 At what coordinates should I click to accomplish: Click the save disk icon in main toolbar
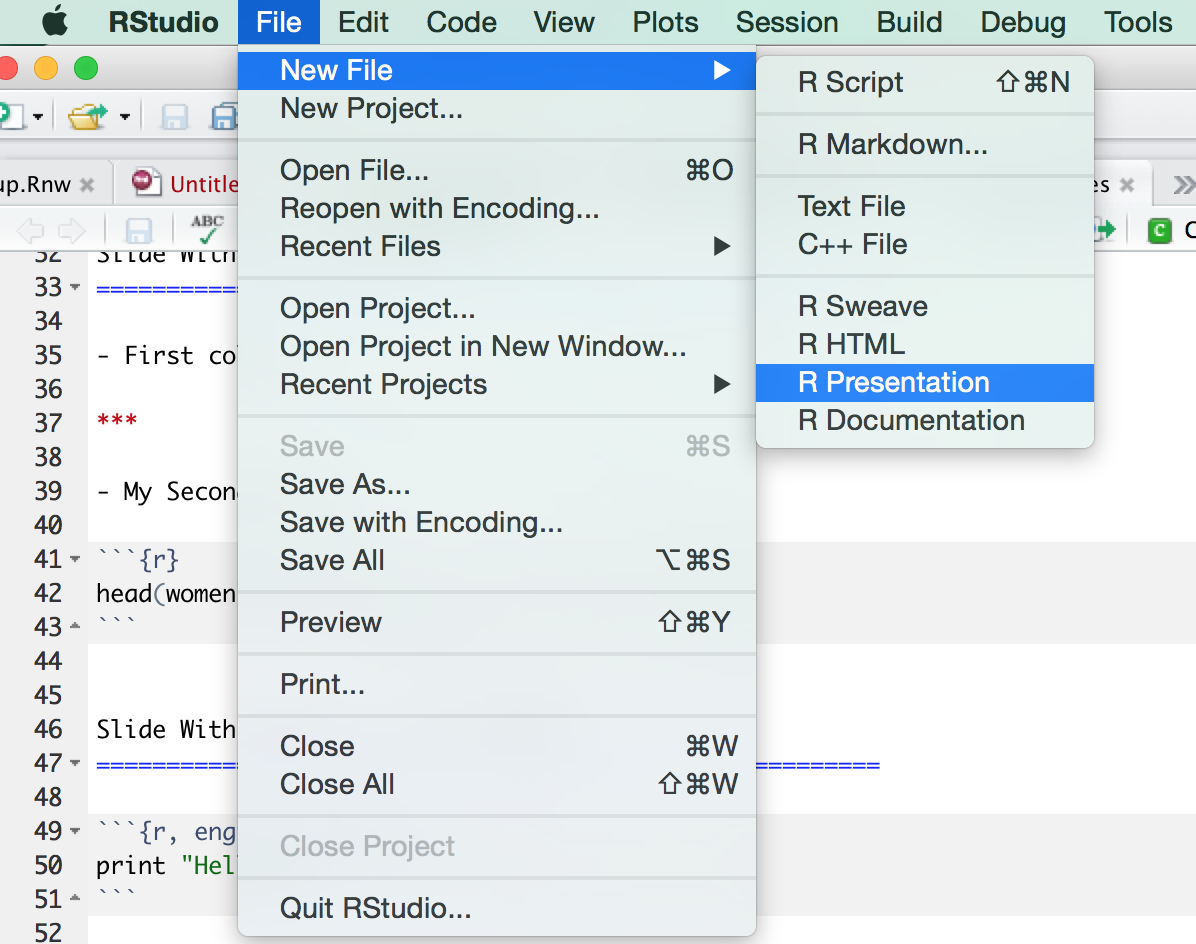(175, 117)
